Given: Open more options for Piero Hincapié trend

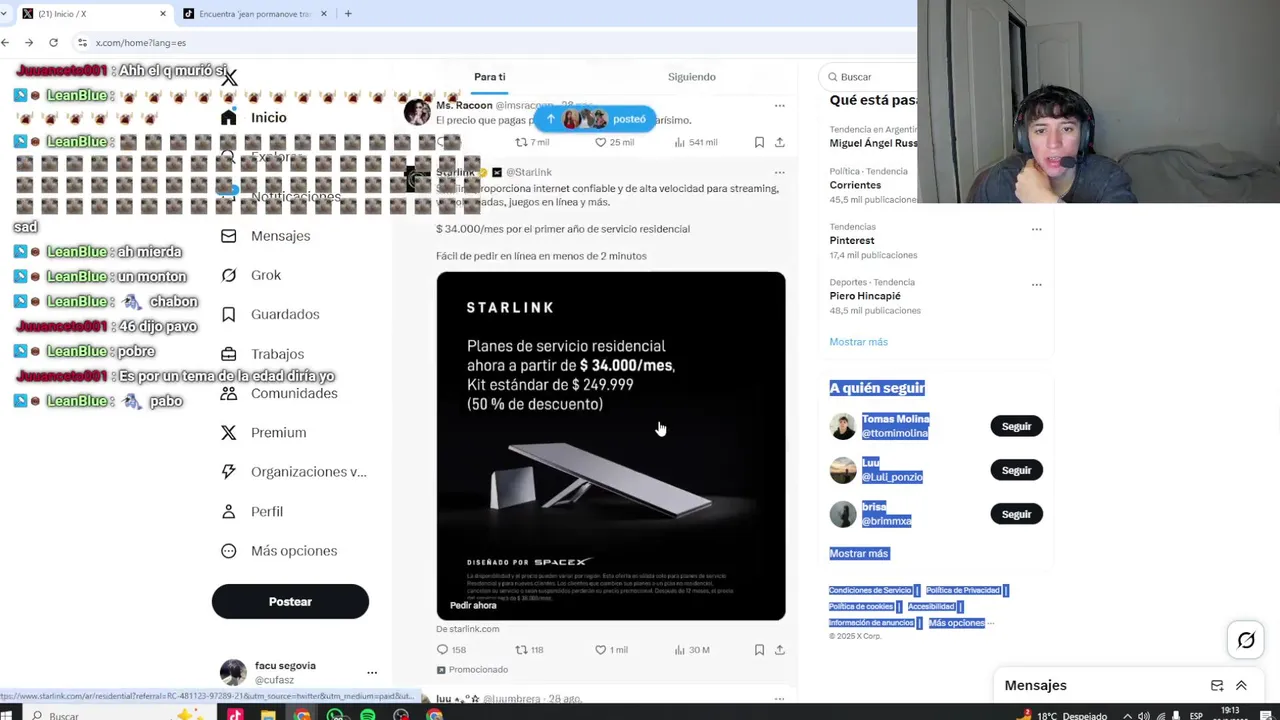Looking at the screenshot, I should coord(1037,284).
